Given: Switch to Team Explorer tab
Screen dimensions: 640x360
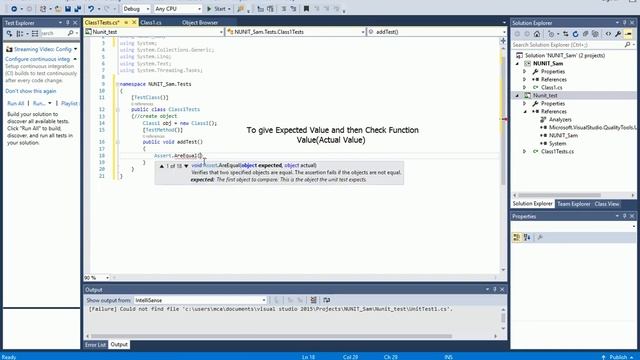Looking at the screenshot, I should point(573,204).
